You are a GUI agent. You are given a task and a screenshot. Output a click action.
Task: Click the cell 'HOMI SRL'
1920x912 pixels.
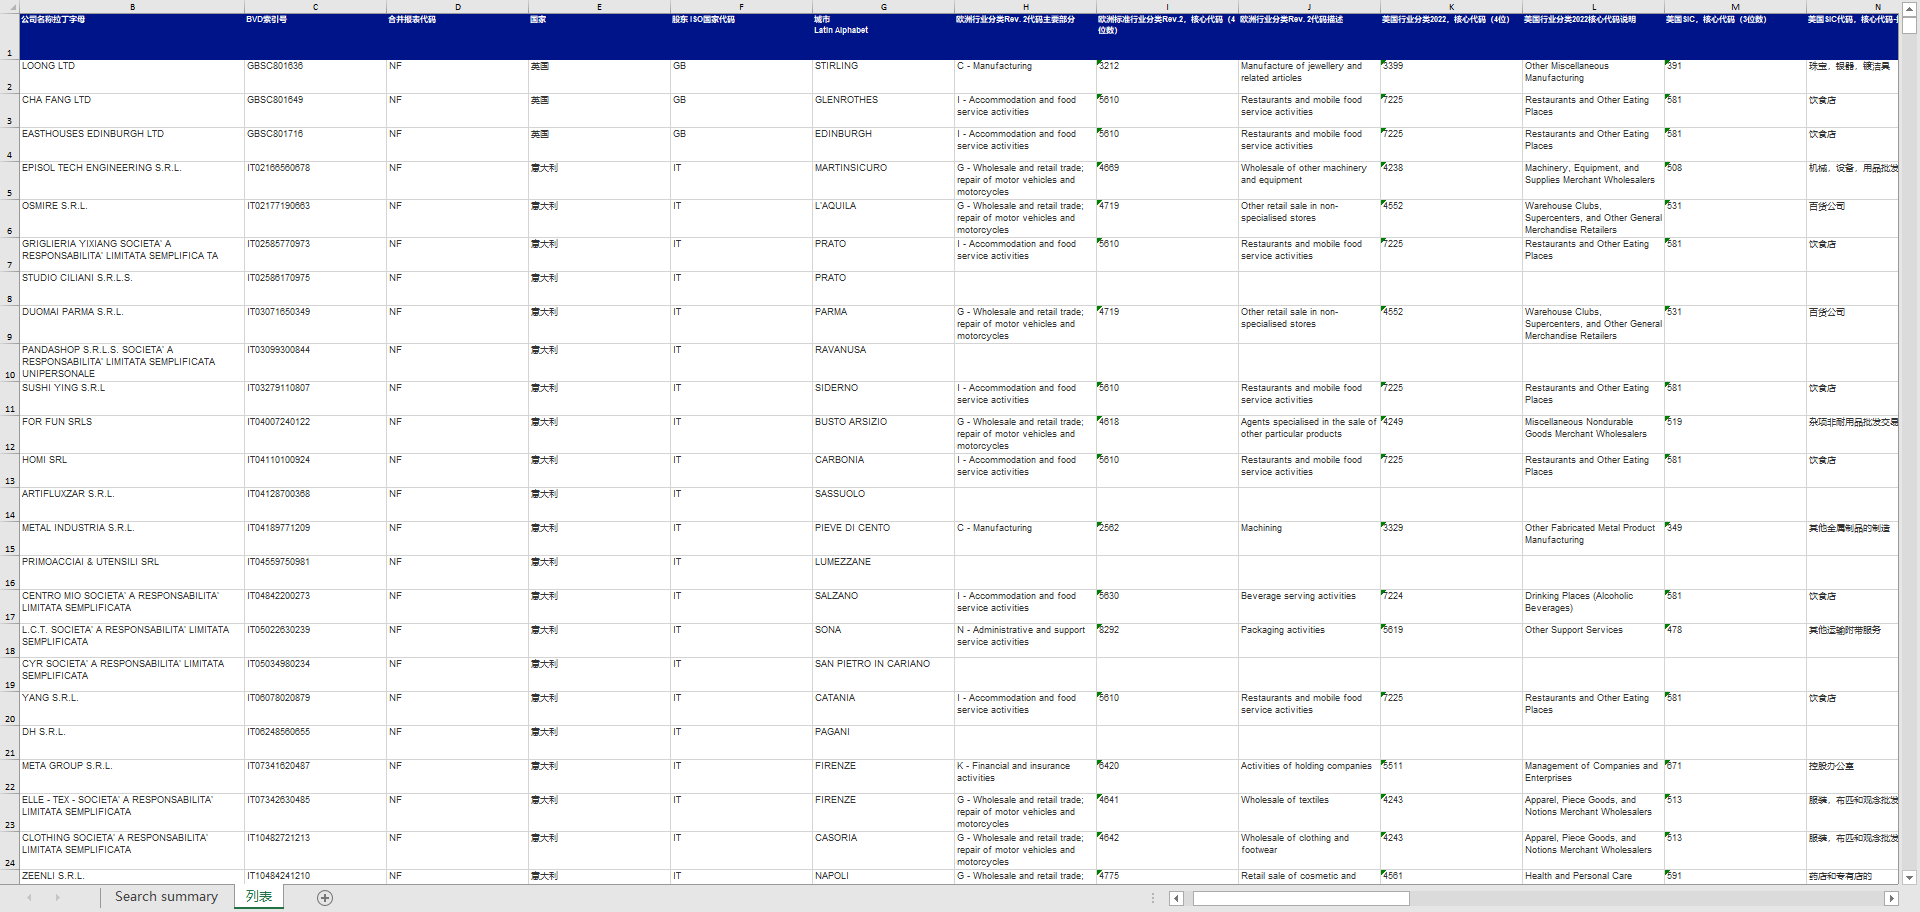pos(132,471)
